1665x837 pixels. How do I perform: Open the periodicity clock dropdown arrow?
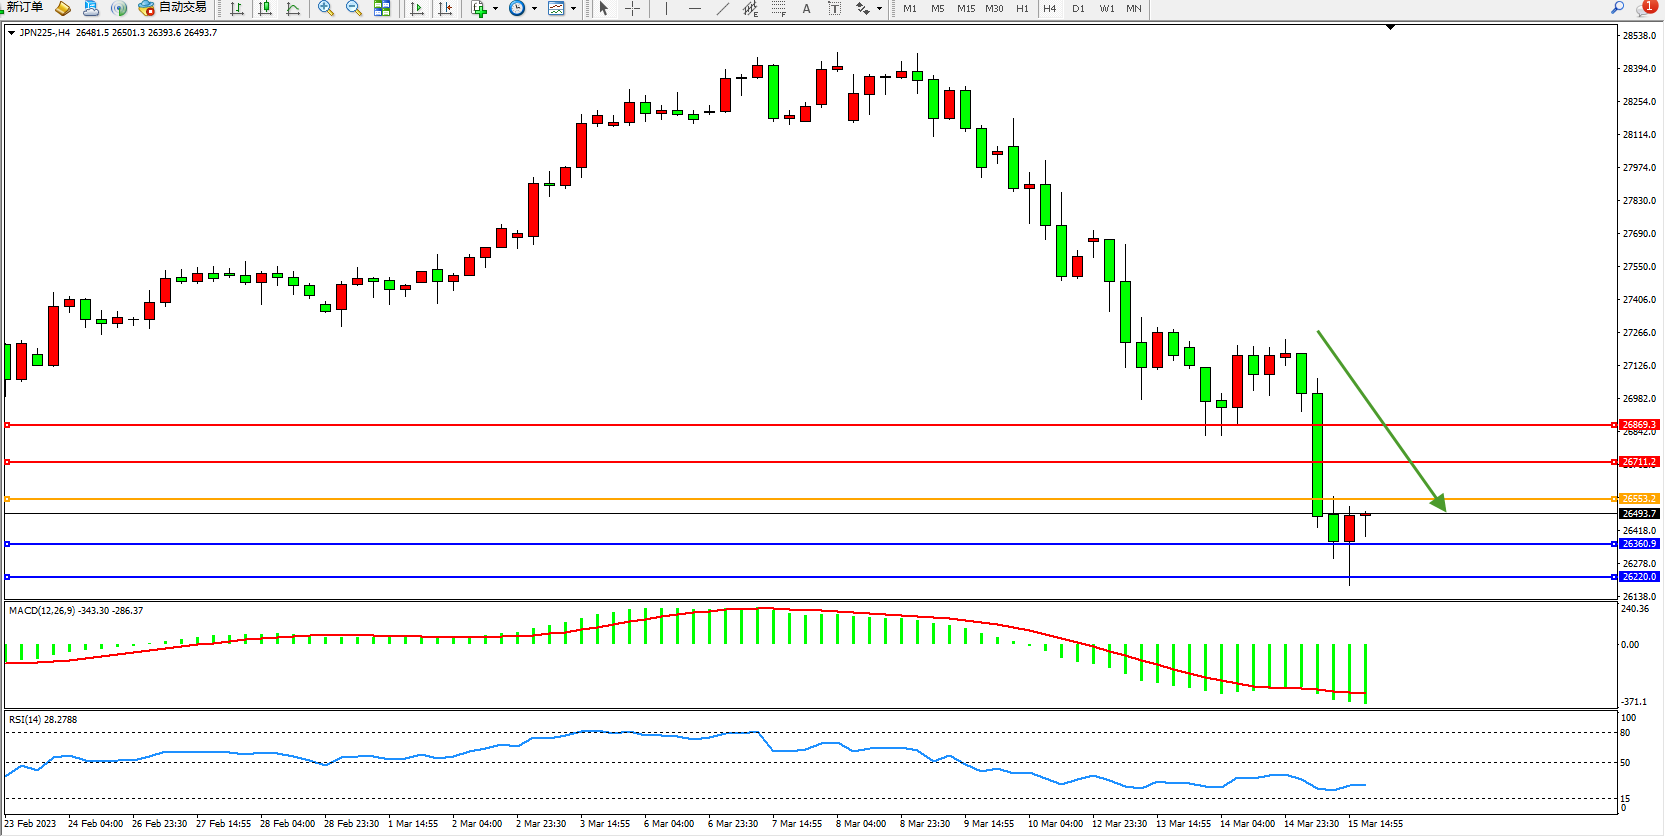coord(534,9)
